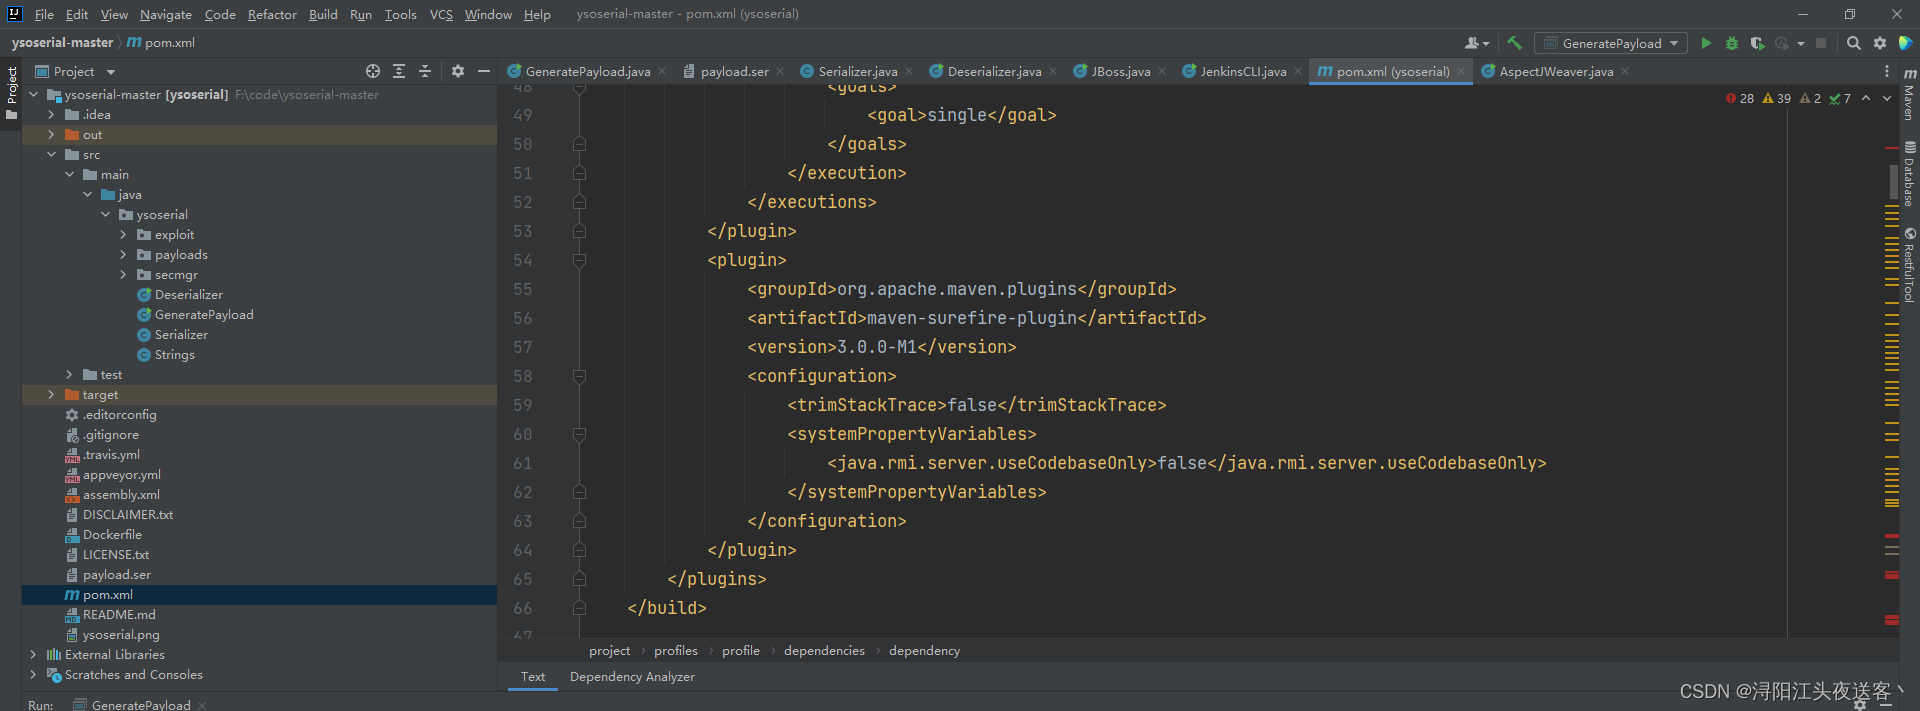Jump to next highlighted error arrow
Screen dimensions: 1920x711
pyautogui.click(x=1887, y=98)
